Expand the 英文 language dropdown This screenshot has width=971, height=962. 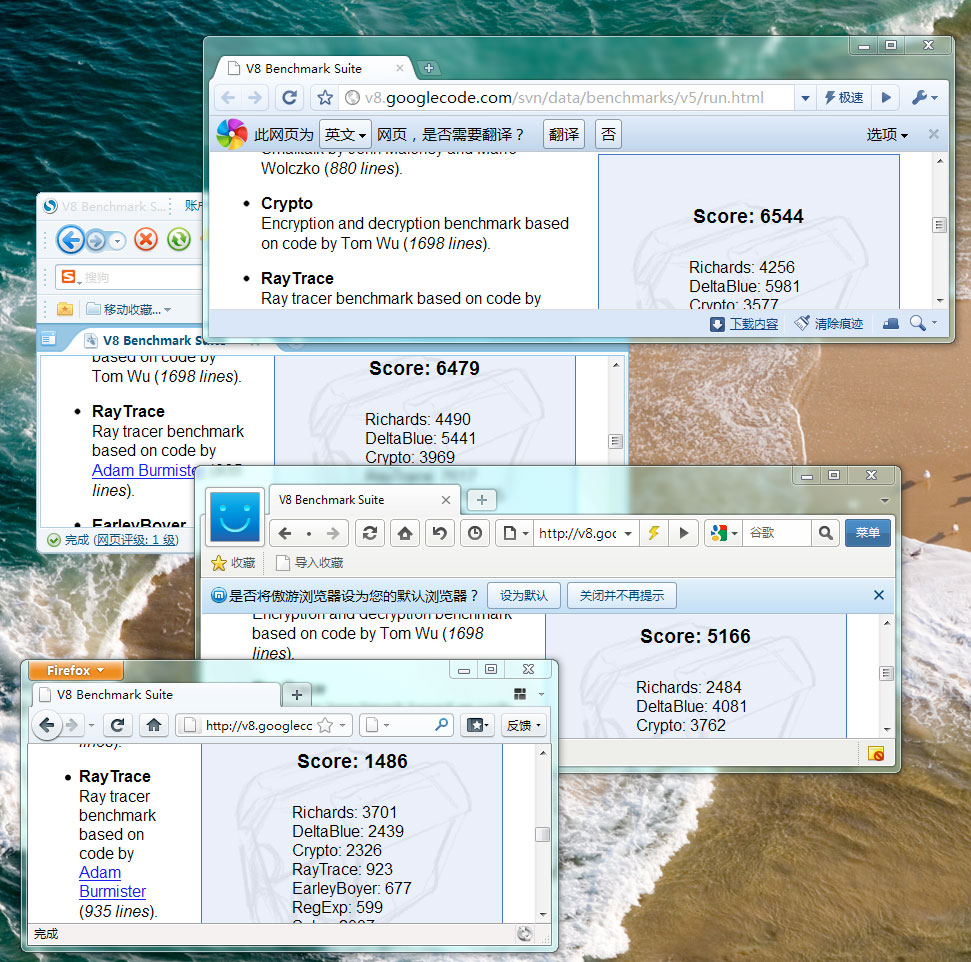coord(345,134)
